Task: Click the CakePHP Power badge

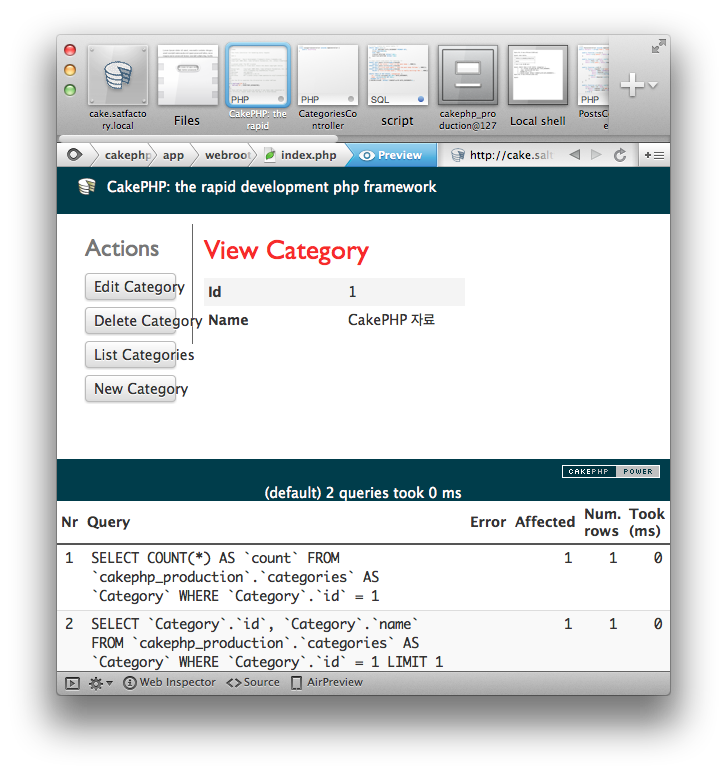Action: [611, 471]
